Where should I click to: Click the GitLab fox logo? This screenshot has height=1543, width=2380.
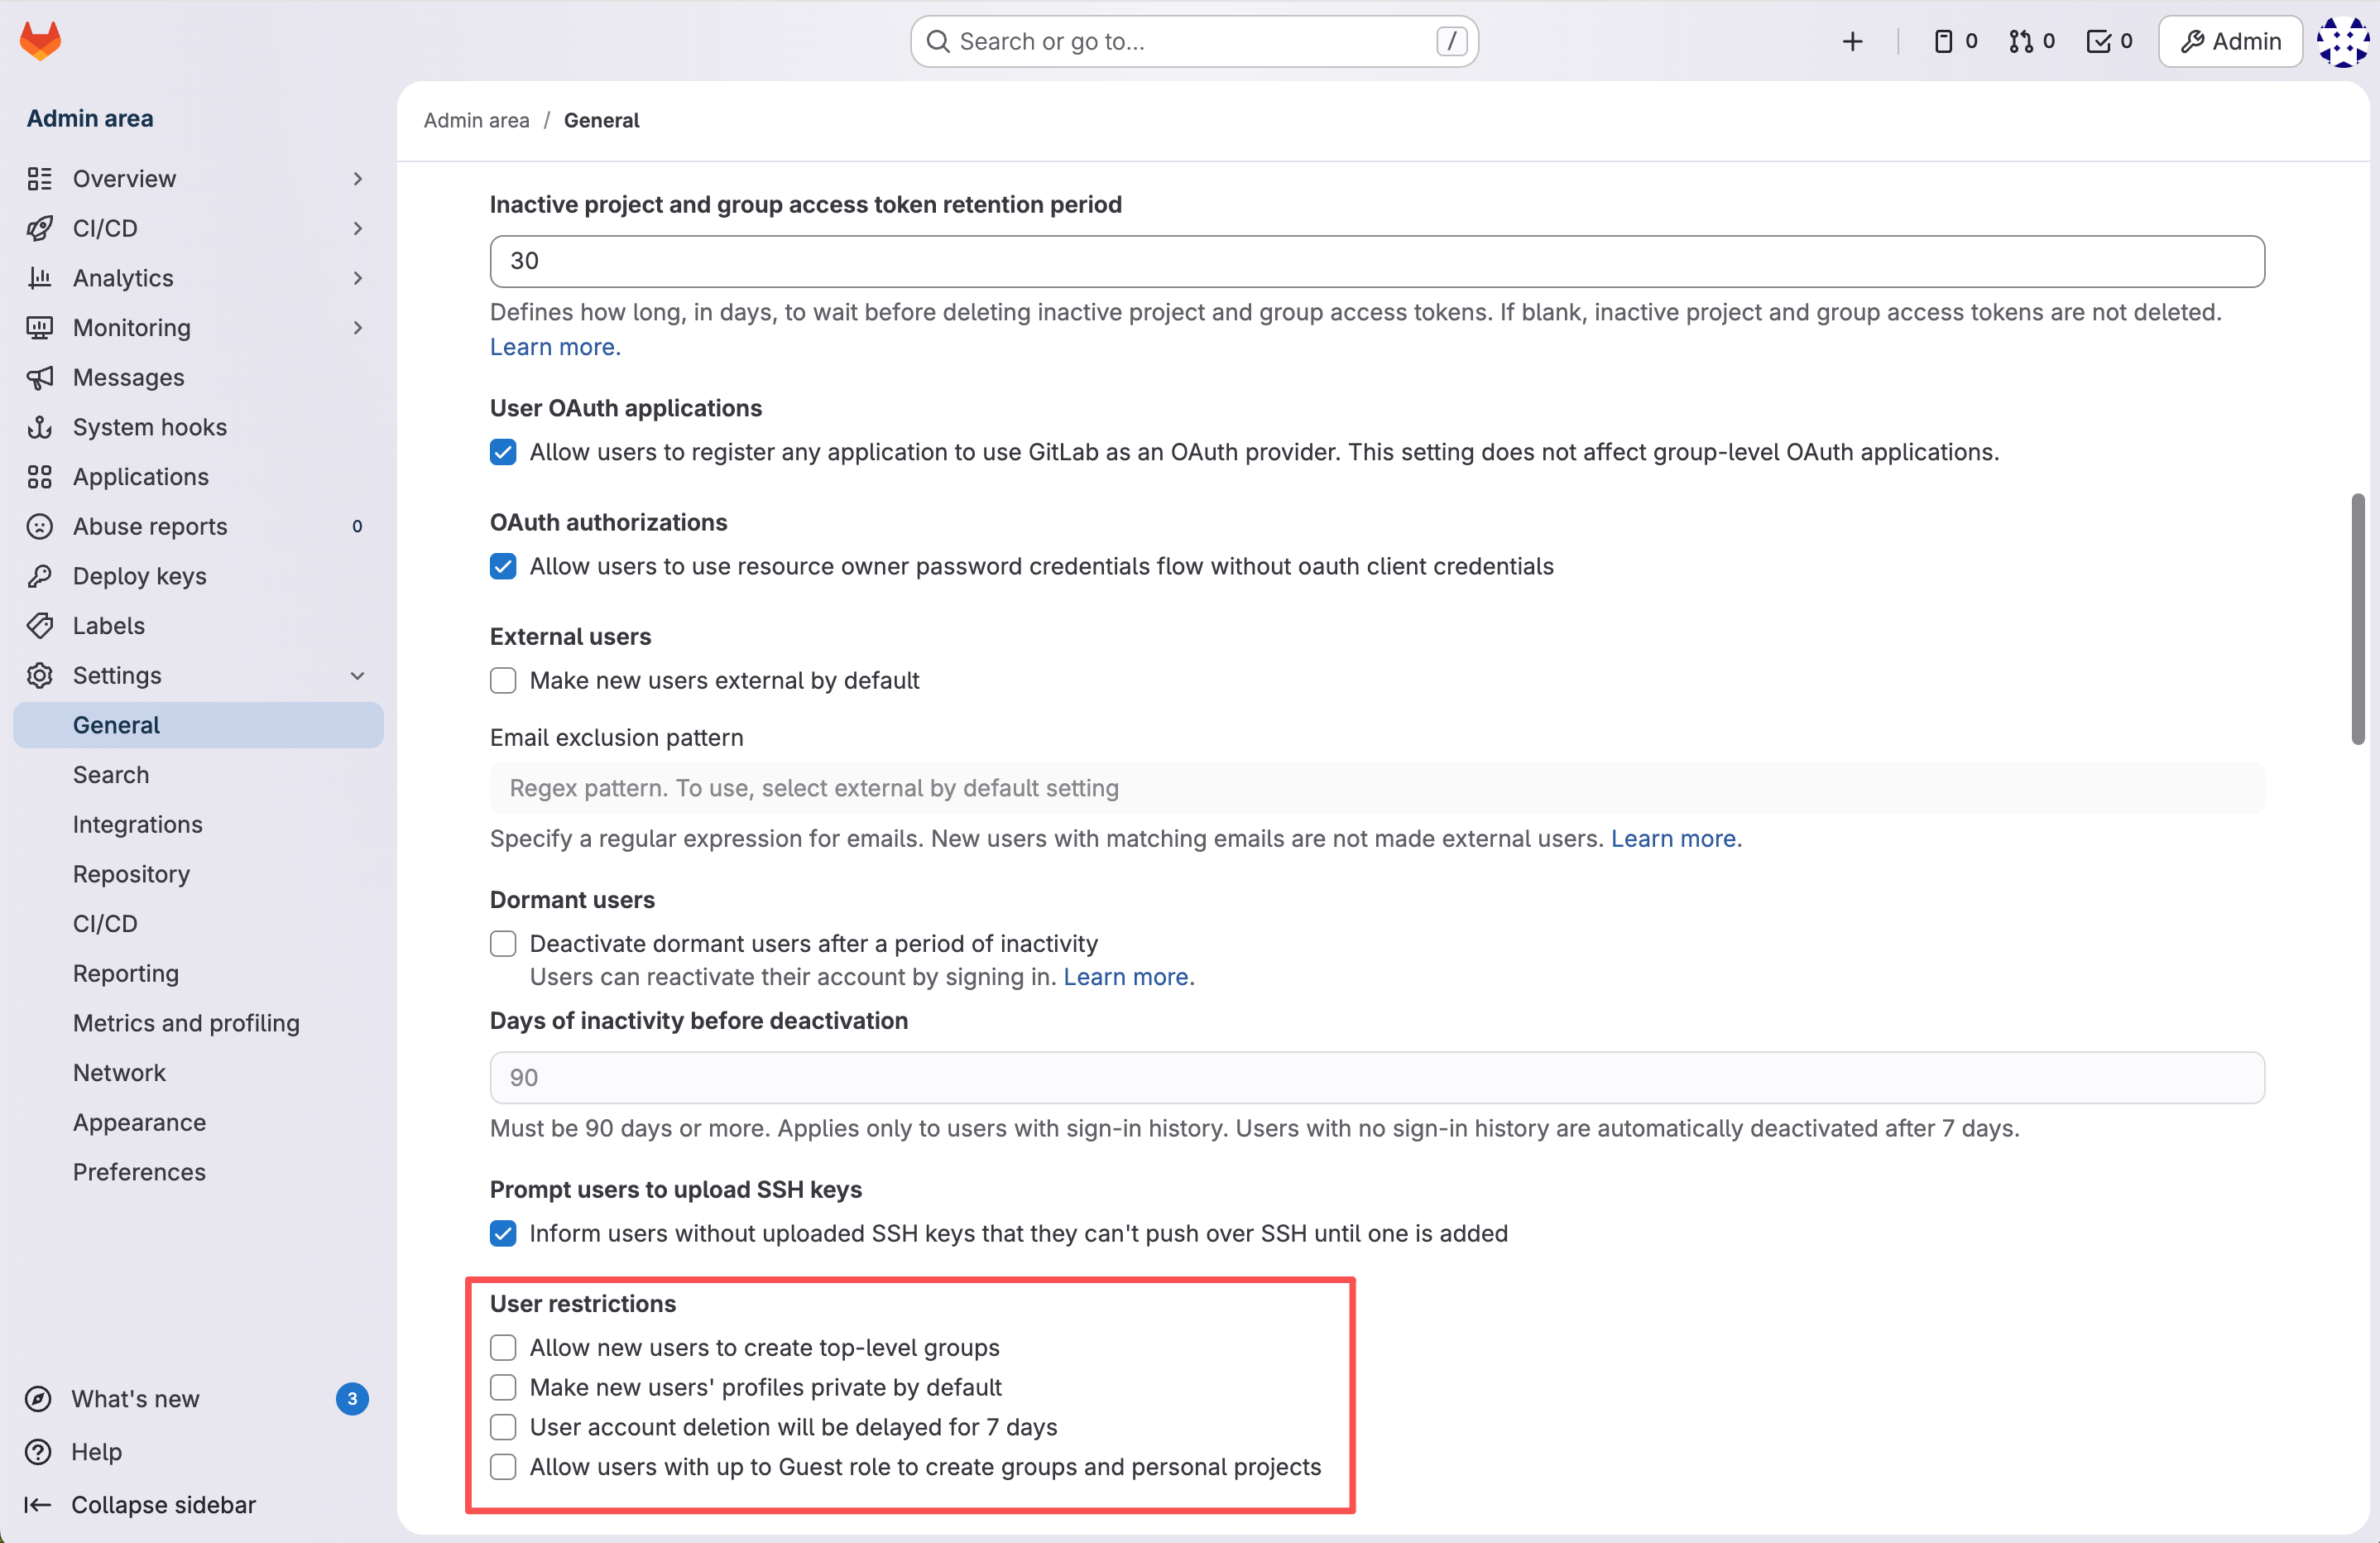(x=40, y=41)
